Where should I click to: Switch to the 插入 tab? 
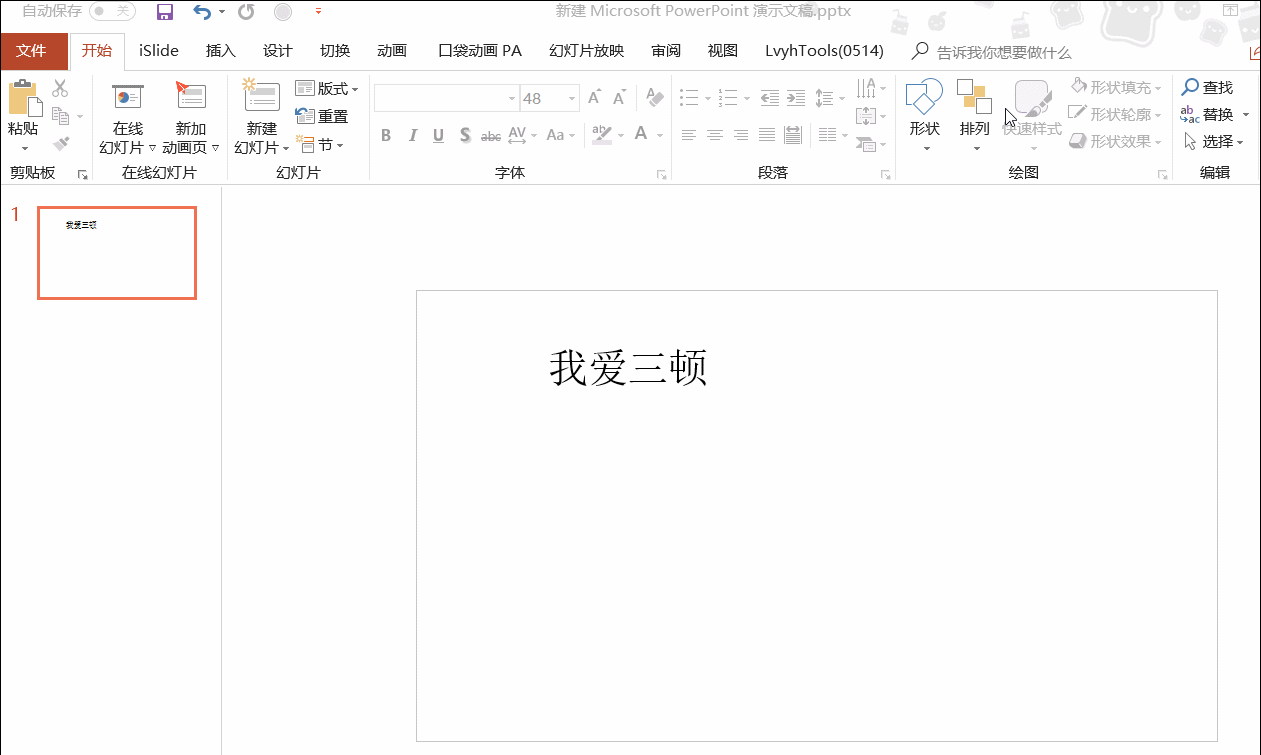tap(220, 51)
